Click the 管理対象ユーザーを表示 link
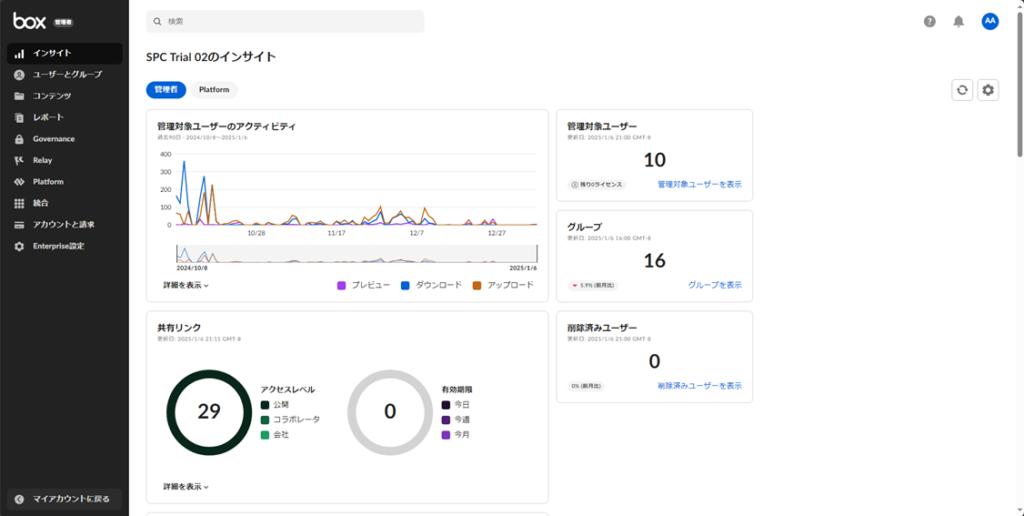 tap(699, 184)
